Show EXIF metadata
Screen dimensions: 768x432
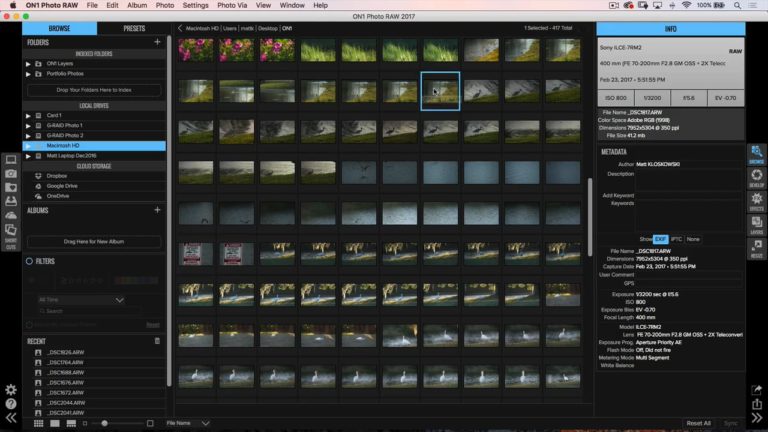(x=660, y=239)
